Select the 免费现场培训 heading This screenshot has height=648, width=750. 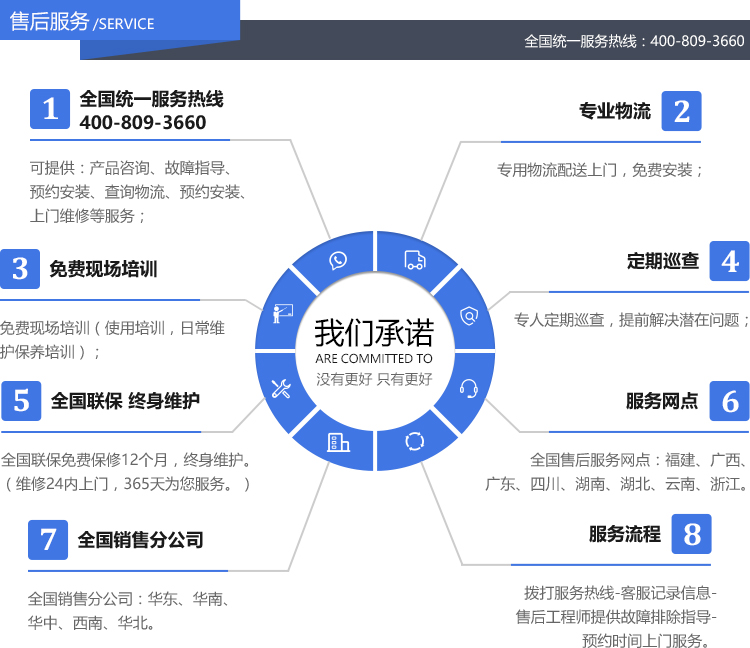point(103,269)
